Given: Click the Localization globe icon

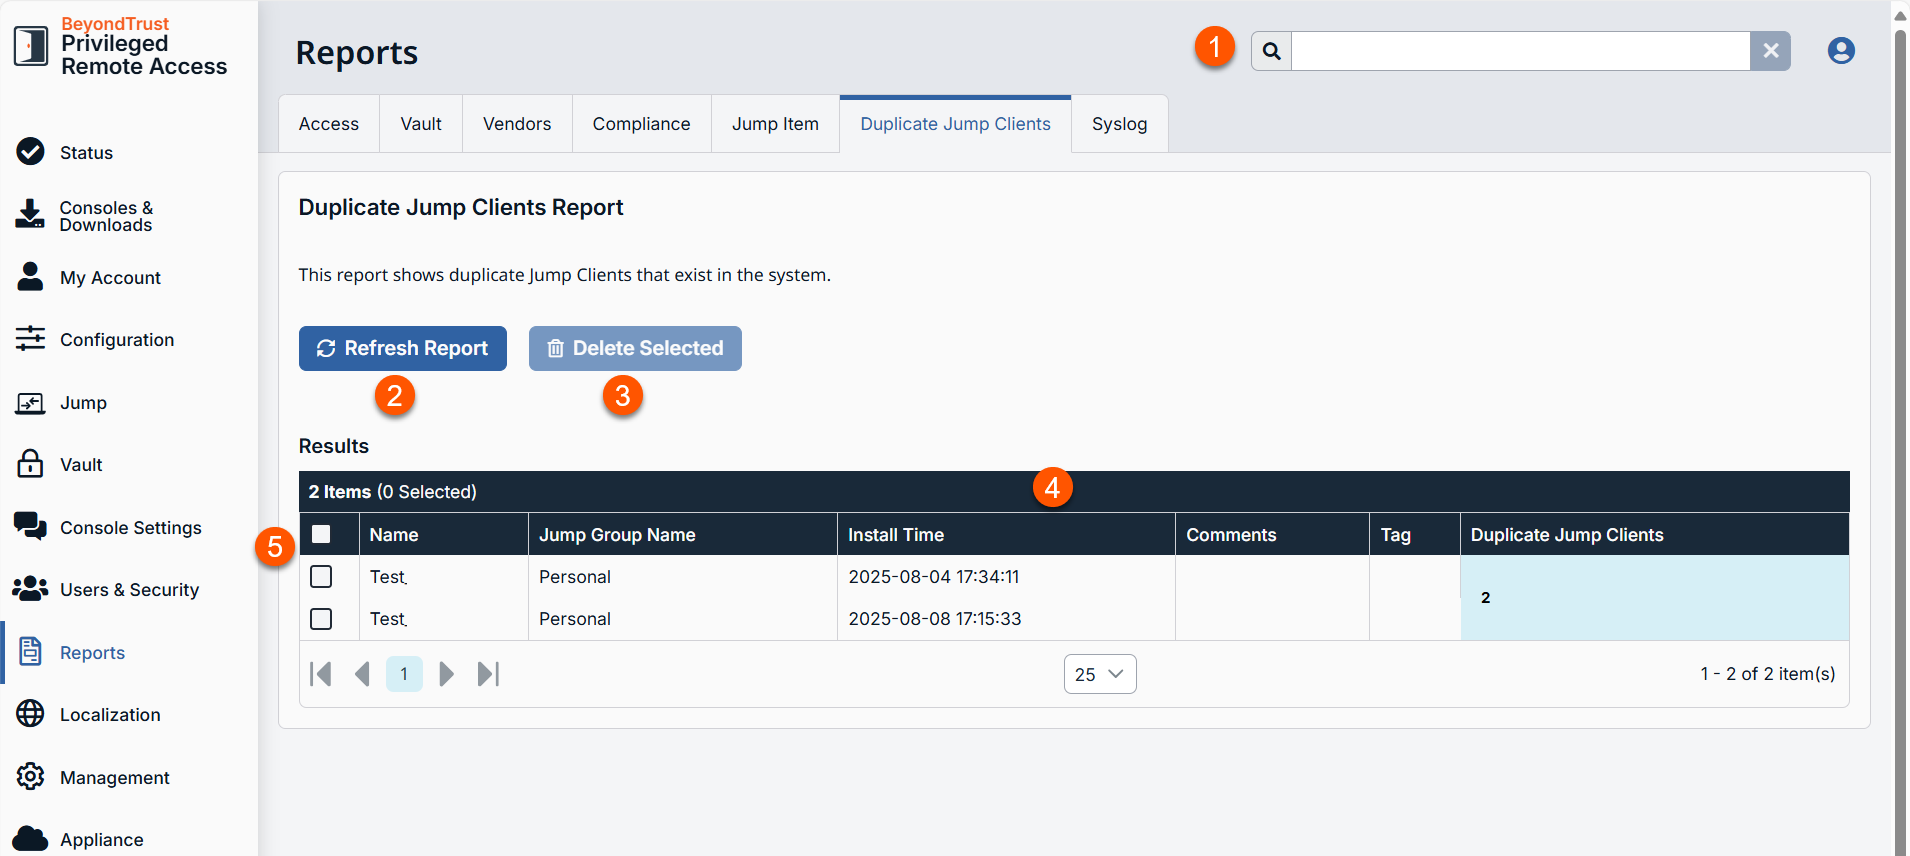Looking at the screenshot, I should tap(31, 714).
